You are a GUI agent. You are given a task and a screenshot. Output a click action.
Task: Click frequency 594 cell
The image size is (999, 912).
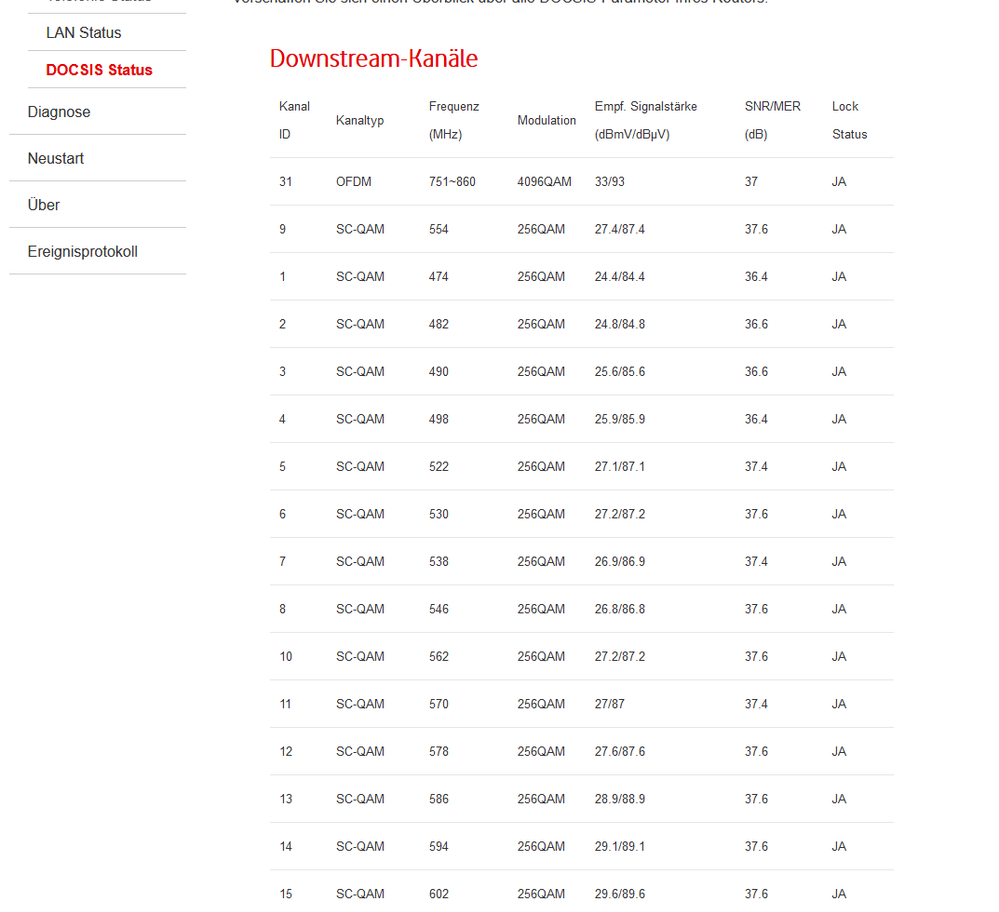438,847
